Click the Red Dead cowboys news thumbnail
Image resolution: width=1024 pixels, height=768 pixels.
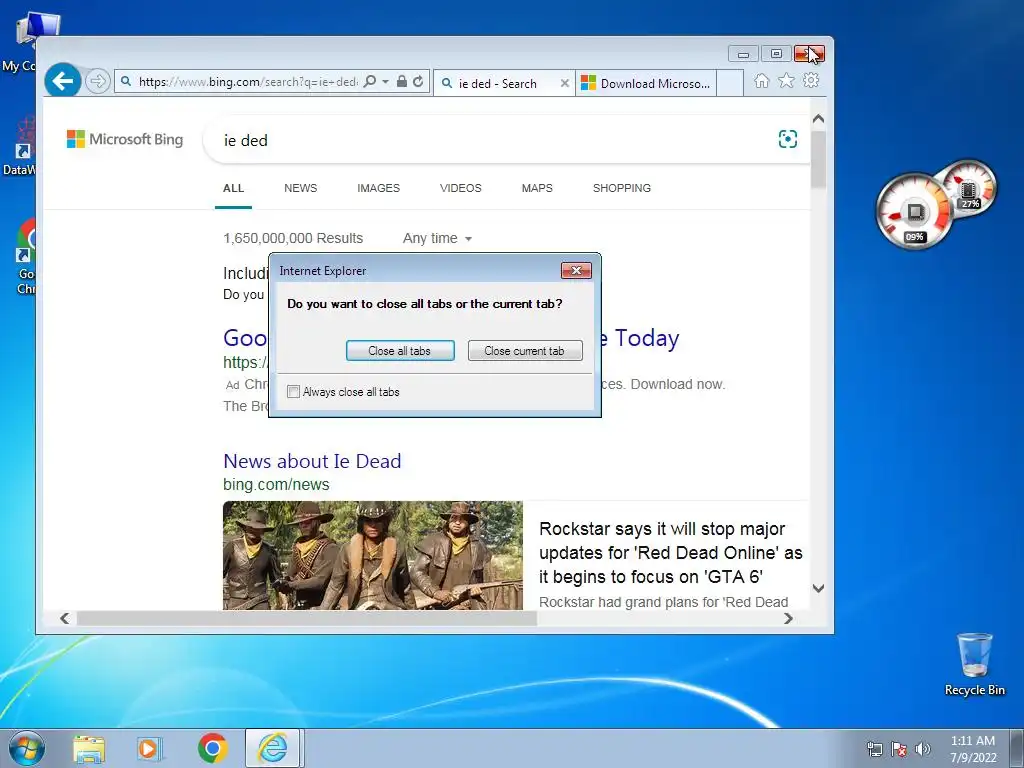pyautogui.click(x=373, y=556)
